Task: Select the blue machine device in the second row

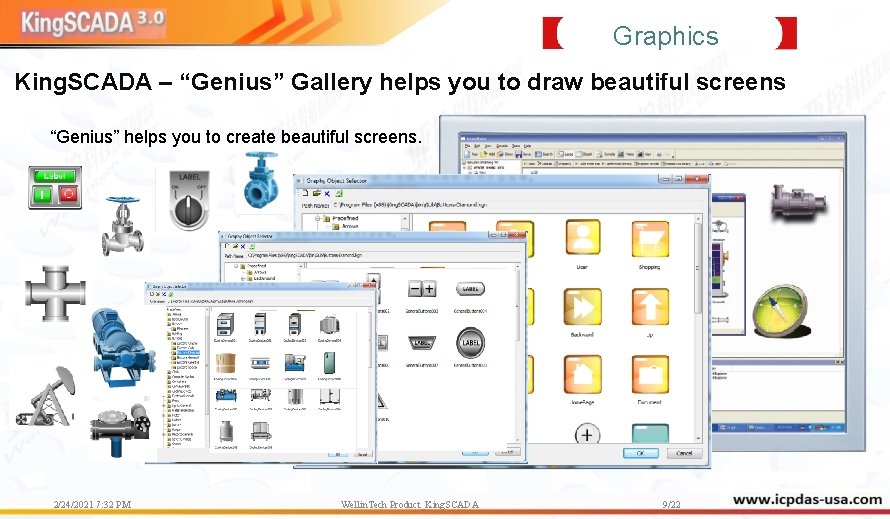Action: [295, 363]
